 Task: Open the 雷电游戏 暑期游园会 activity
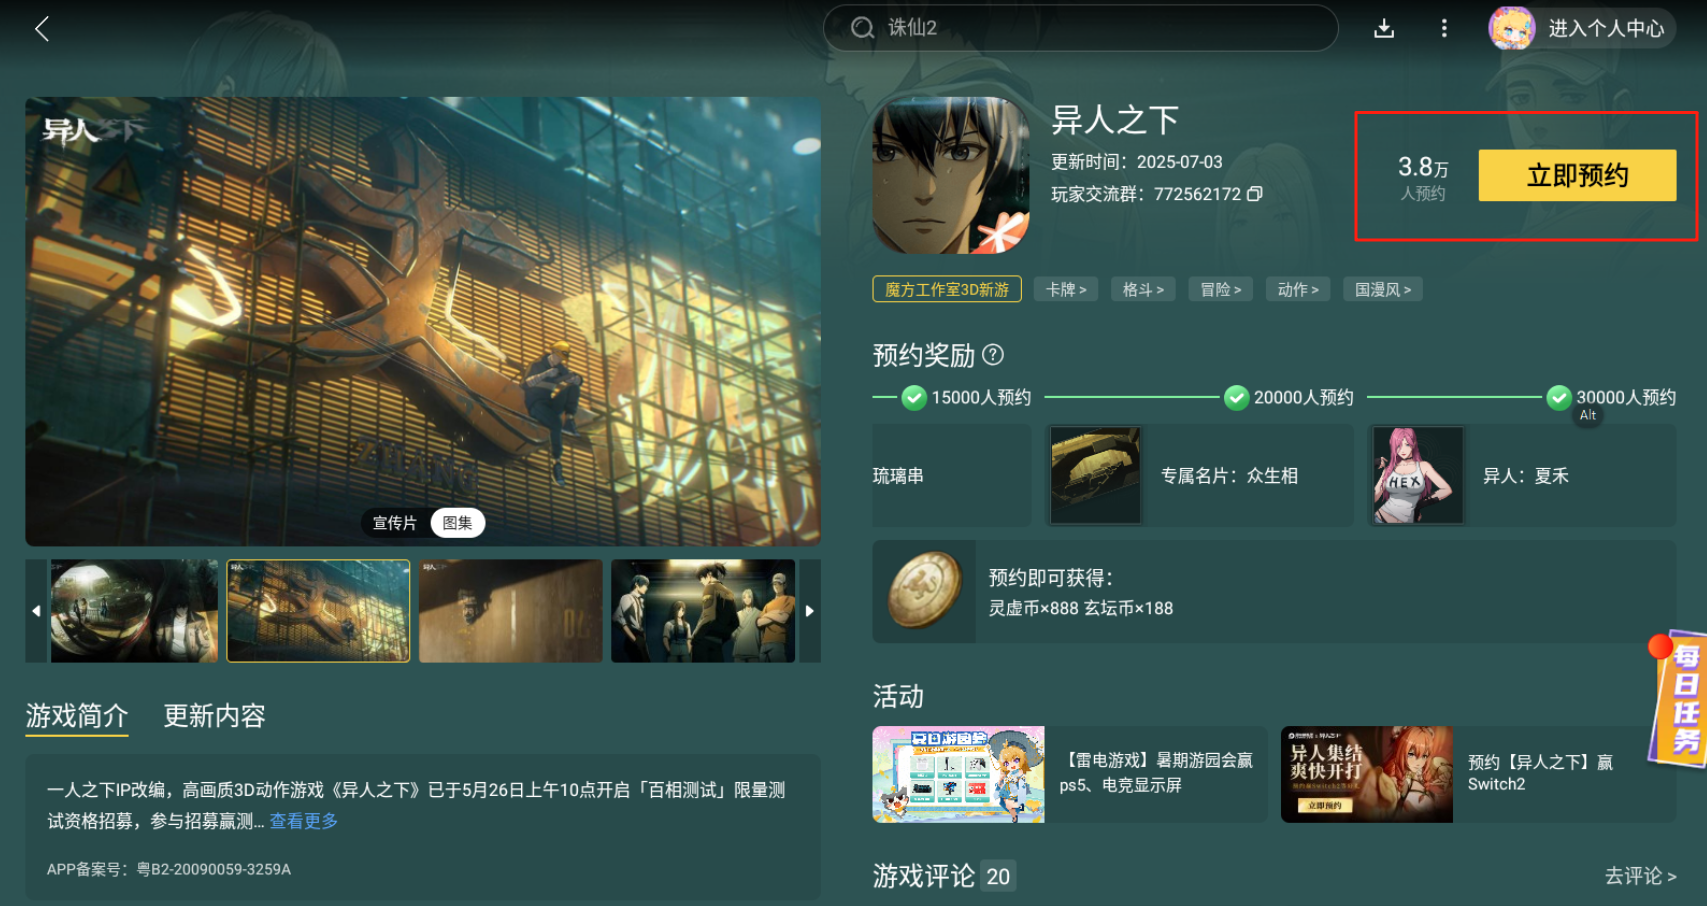(x=1069, y=774)
